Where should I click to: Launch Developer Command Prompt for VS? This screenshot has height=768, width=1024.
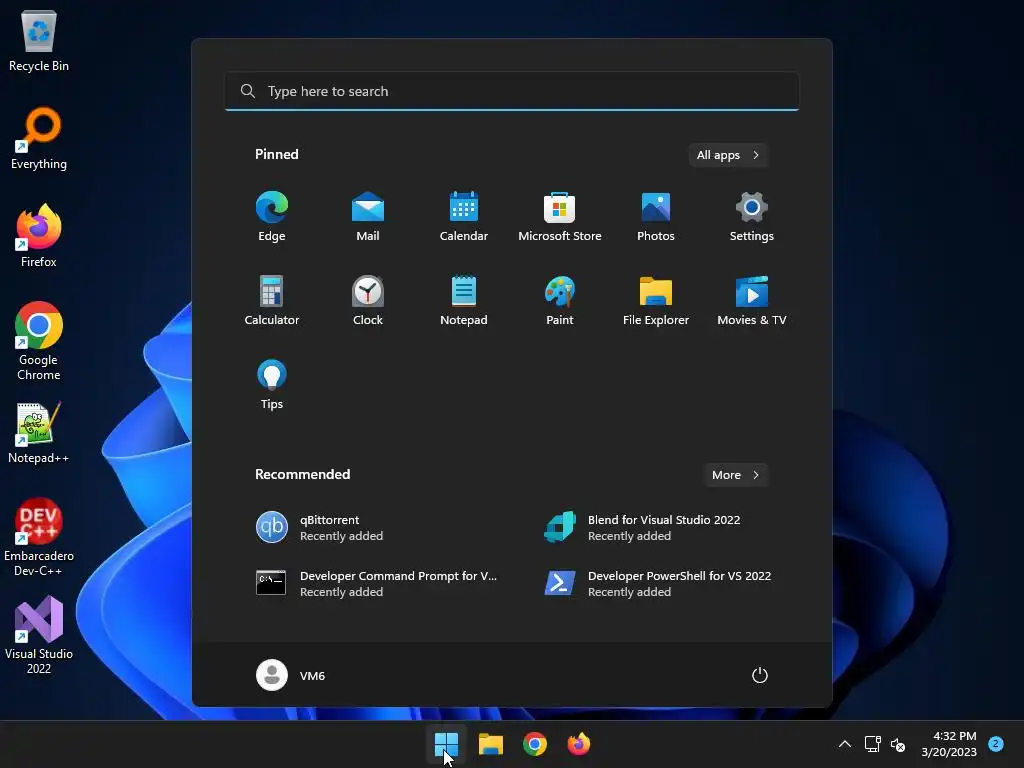[x=379, y=584]
